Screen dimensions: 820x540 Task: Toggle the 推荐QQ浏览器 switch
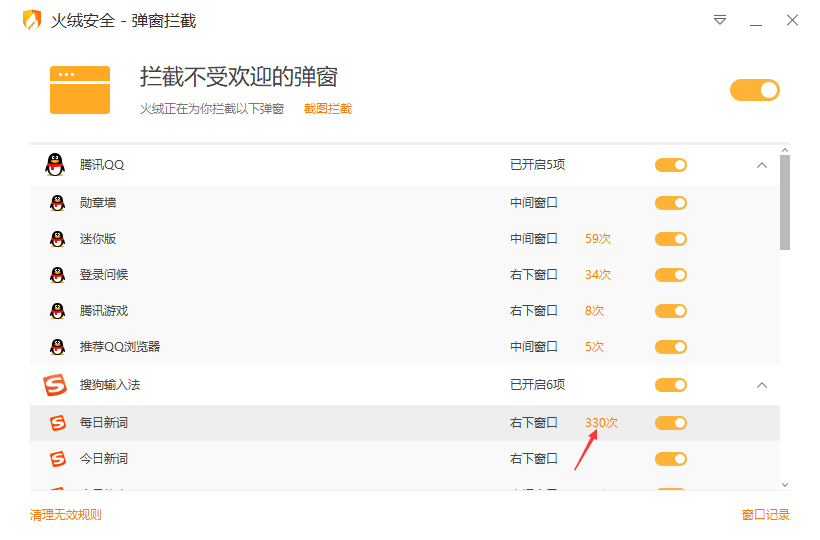coord(671,347)
